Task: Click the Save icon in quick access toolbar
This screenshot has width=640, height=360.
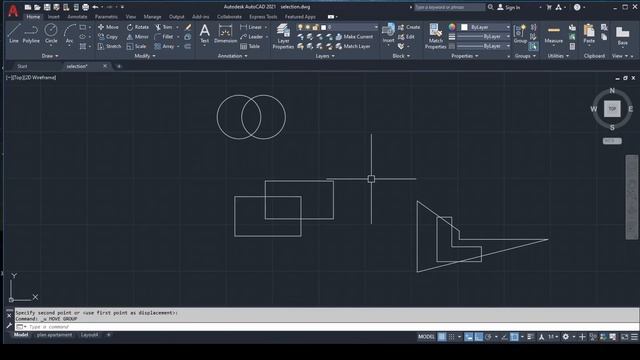Action: (x=47, y=7)
